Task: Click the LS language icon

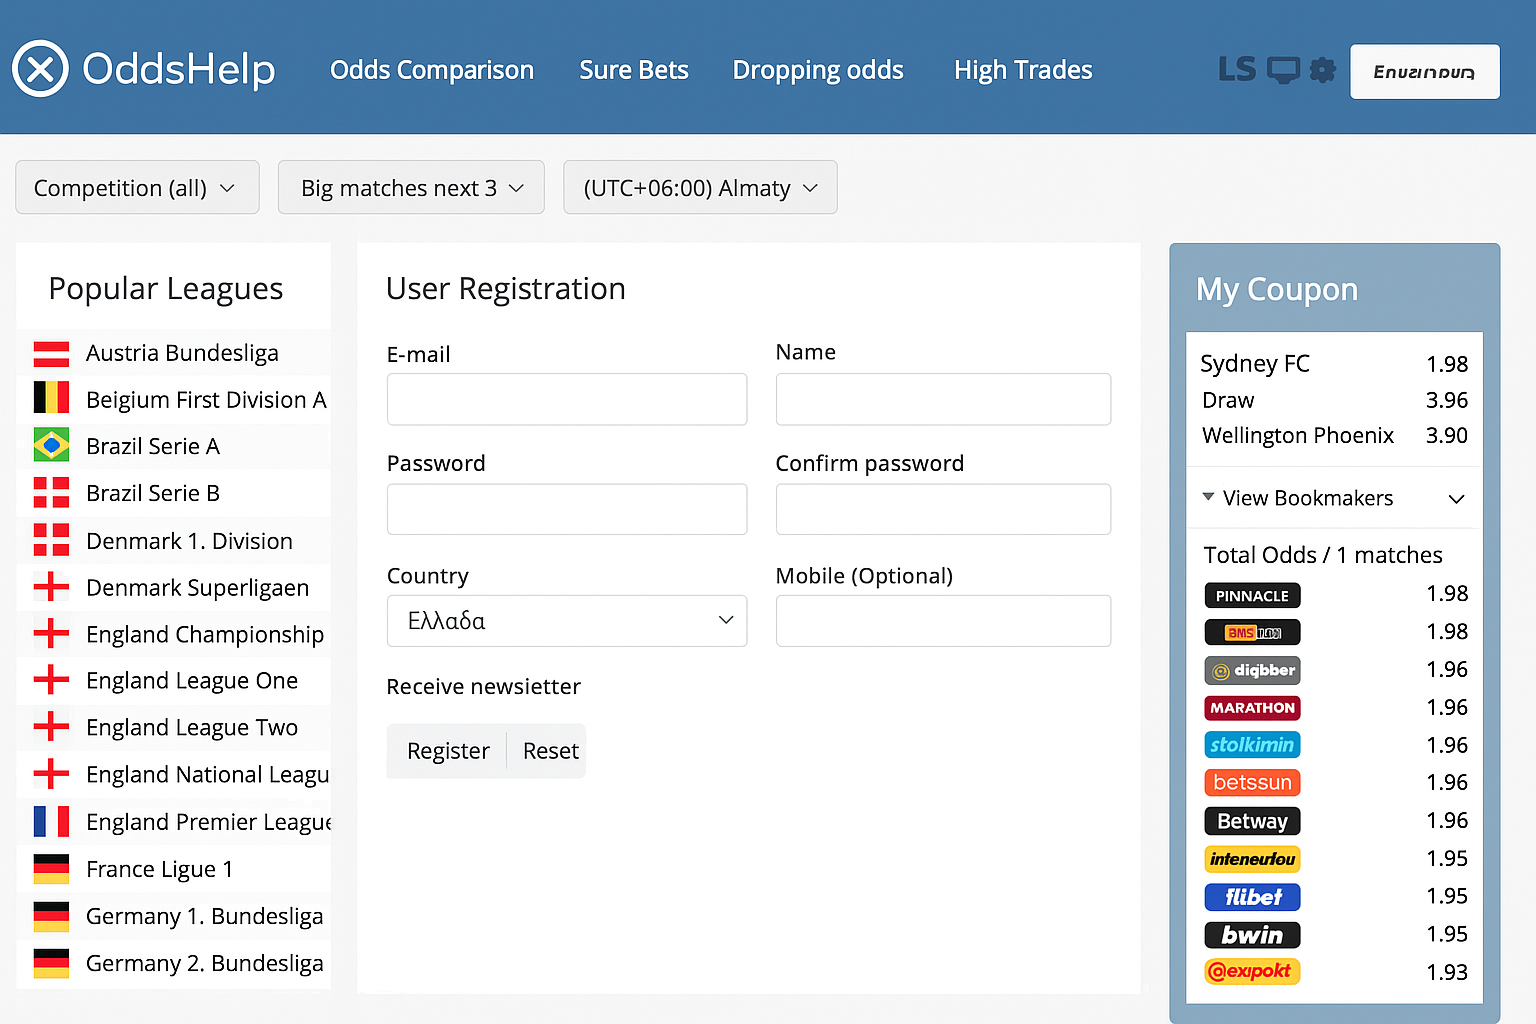Action: tap(1237, 68)
